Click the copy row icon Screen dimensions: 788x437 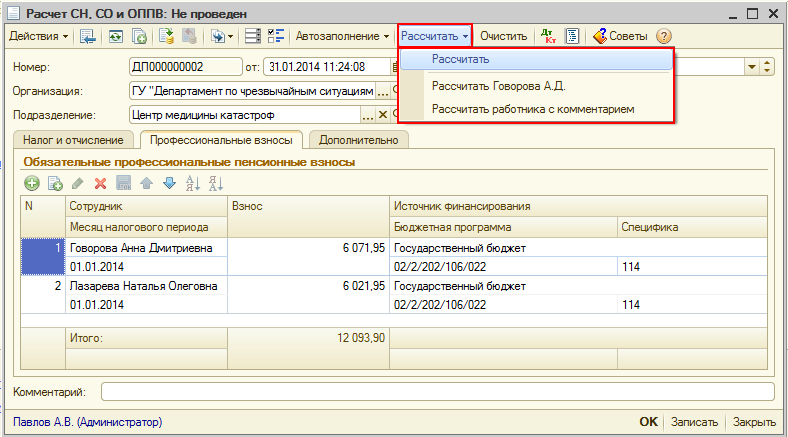[x=55, y=183]
